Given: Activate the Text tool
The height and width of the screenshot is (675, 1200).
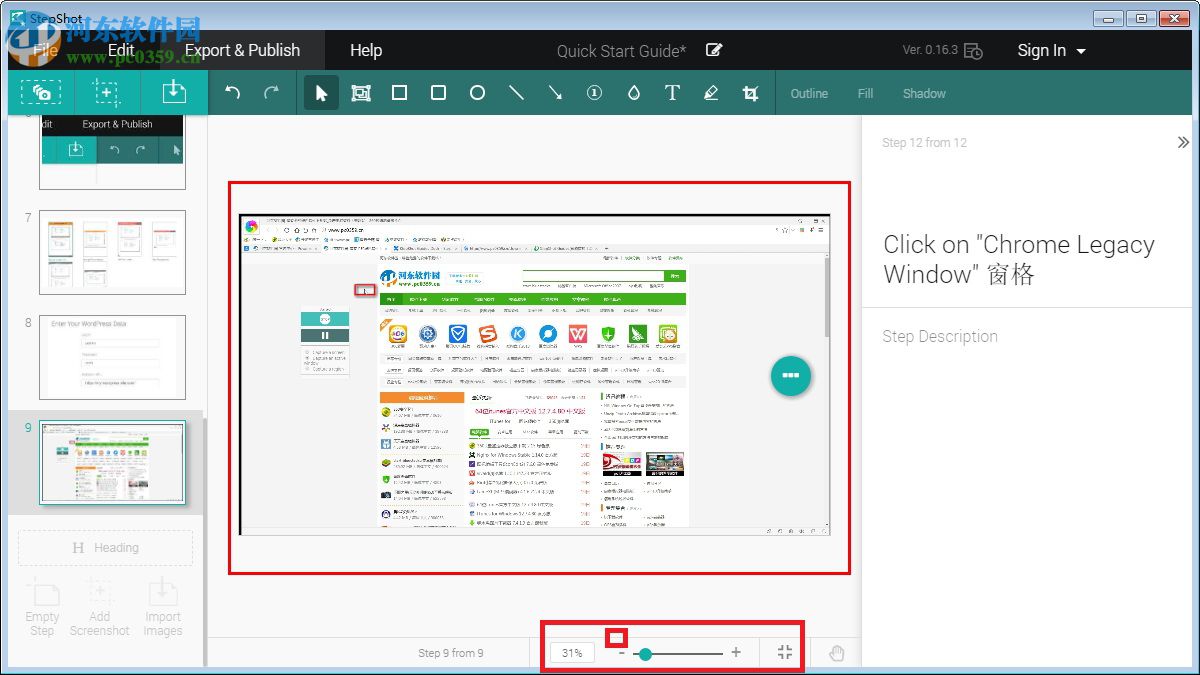Looking at the screenshot, I should coord(672,93).
